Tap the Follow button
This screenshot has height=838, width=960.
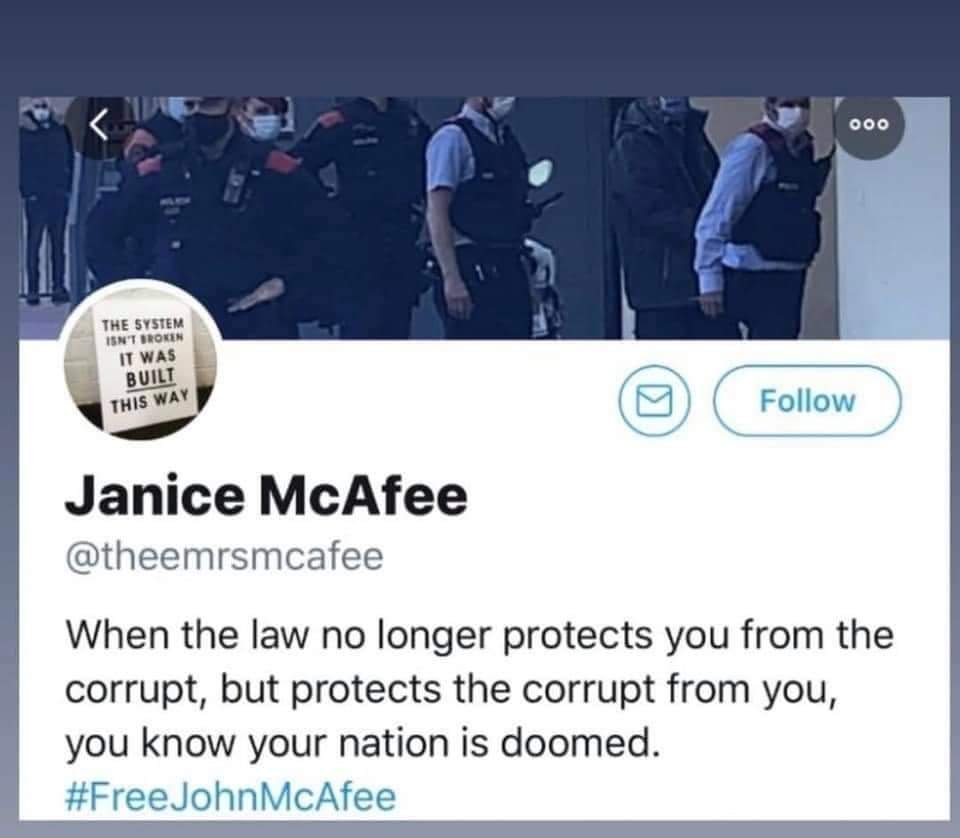(x=807, y=401)
